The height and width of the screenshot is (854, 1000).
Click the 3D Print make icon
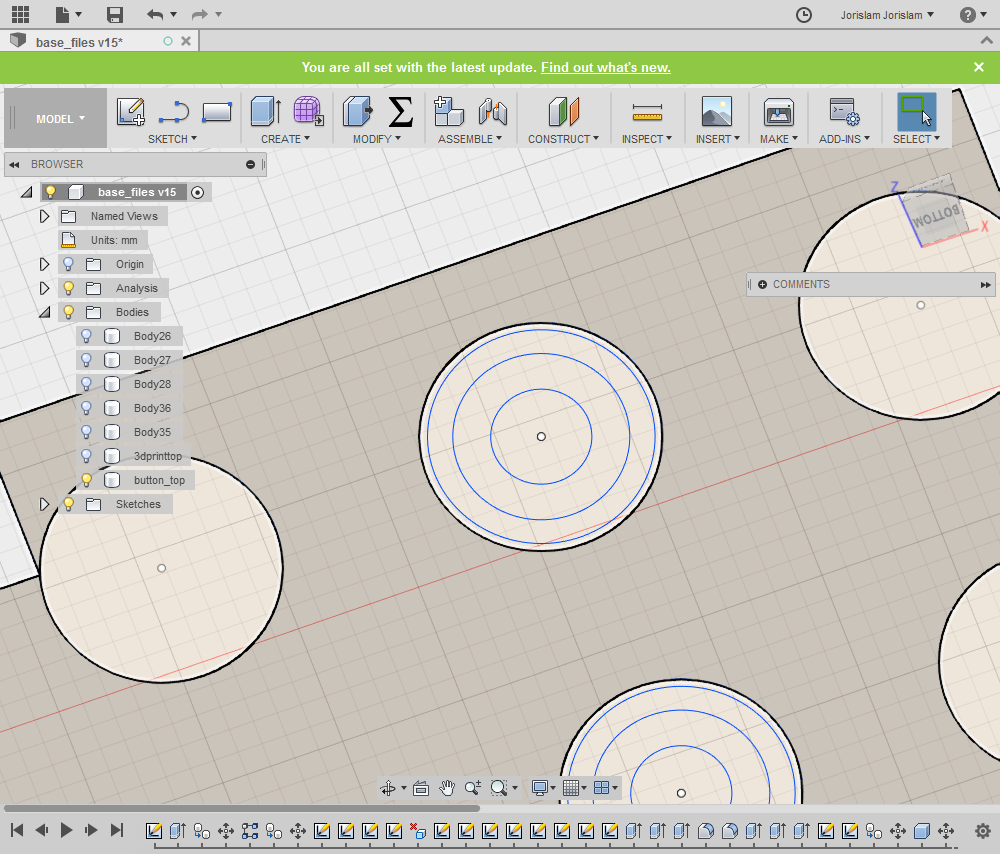pos(779,112)
